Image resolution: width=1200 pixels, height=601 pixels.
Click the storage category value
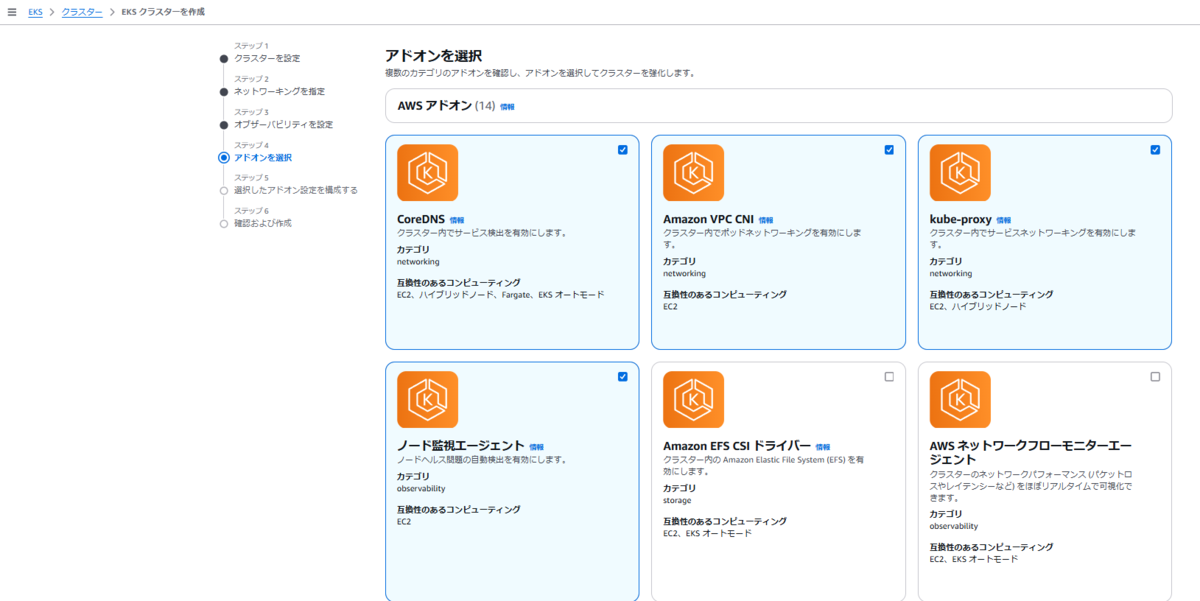[x=677, y=500]
